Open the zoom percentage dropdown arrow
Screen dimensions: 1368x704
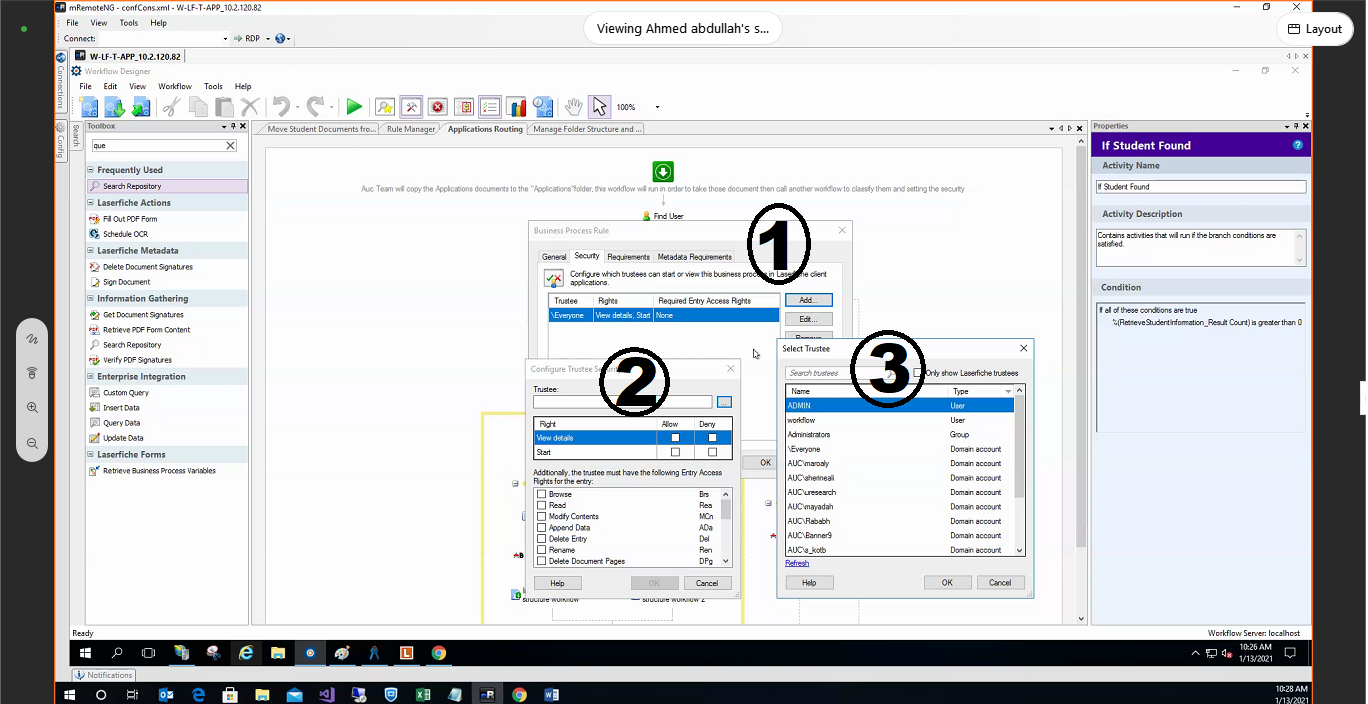[657, 107]
